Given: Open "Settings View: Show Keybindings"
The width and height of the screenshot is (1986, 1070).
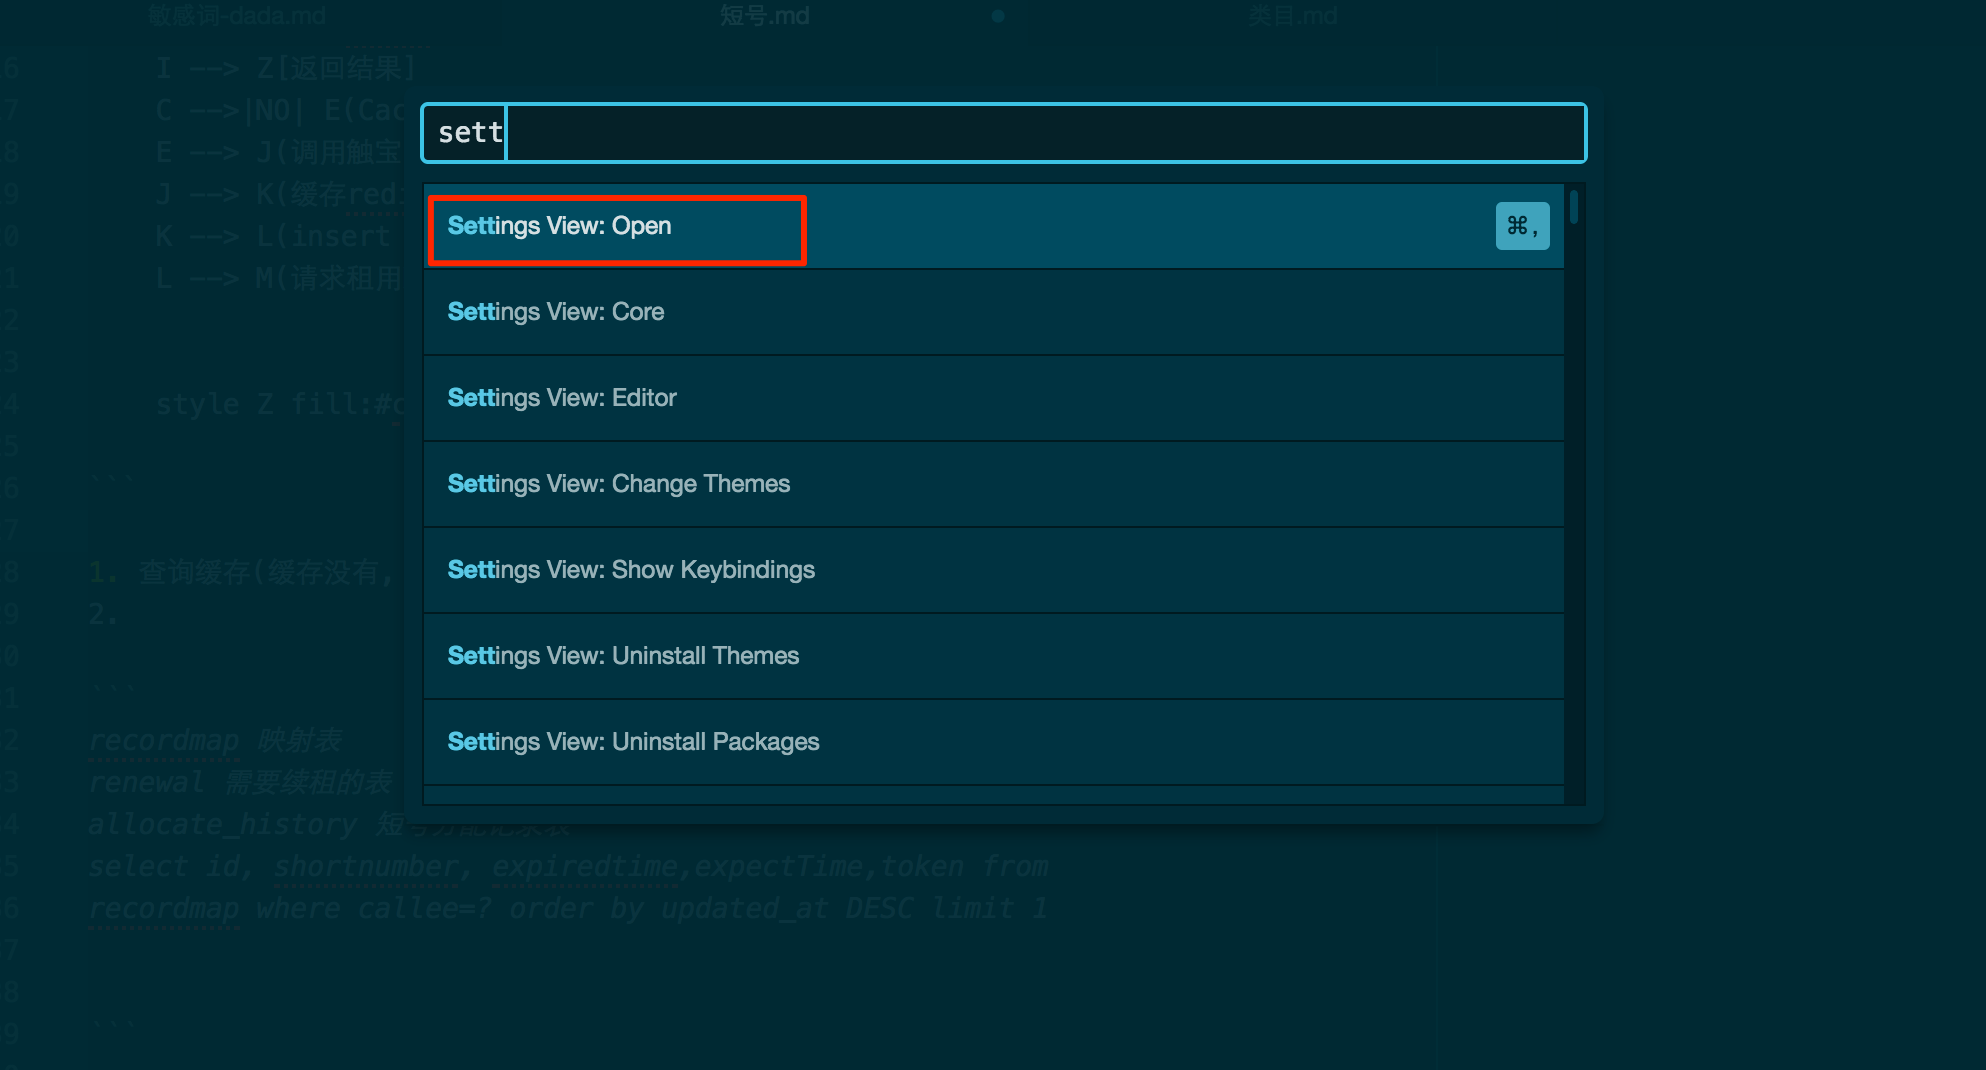Looking at the screenshot, I should pyautogui.click(x=993, y=570).
